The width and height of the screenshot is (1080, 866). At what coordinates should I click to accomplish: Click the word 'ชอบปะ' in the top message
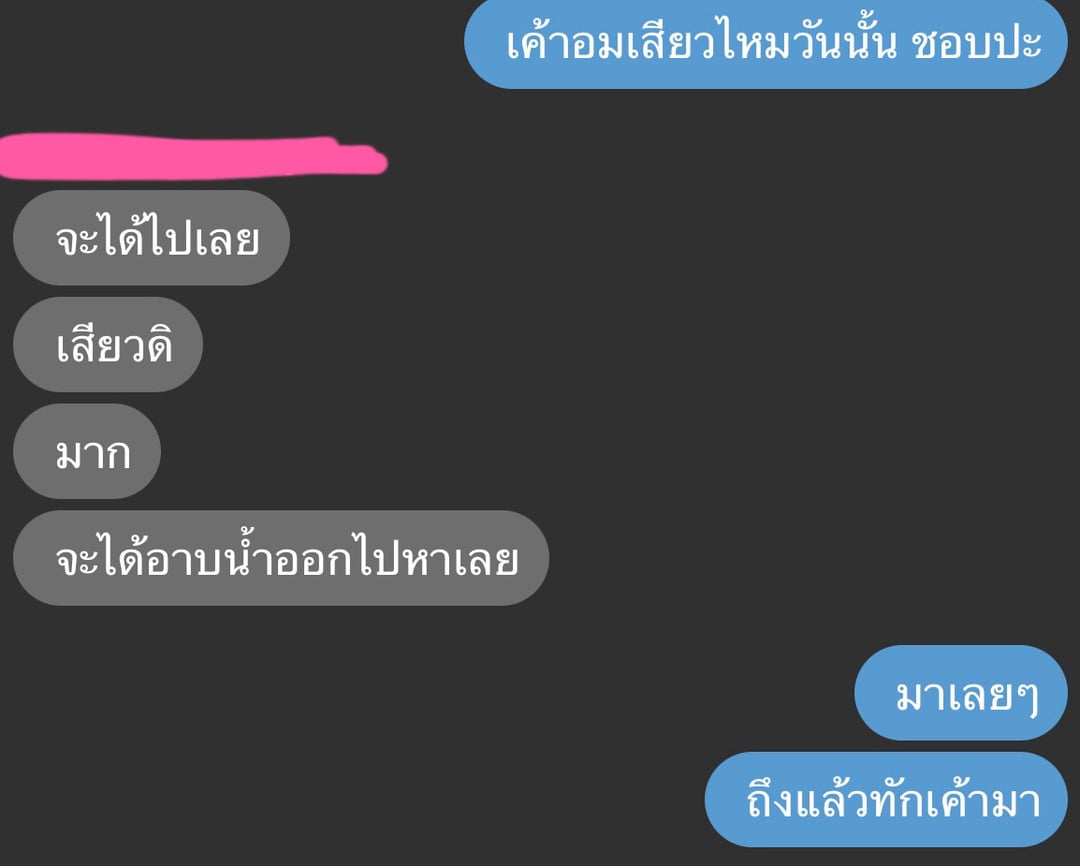tap(976, 44)
